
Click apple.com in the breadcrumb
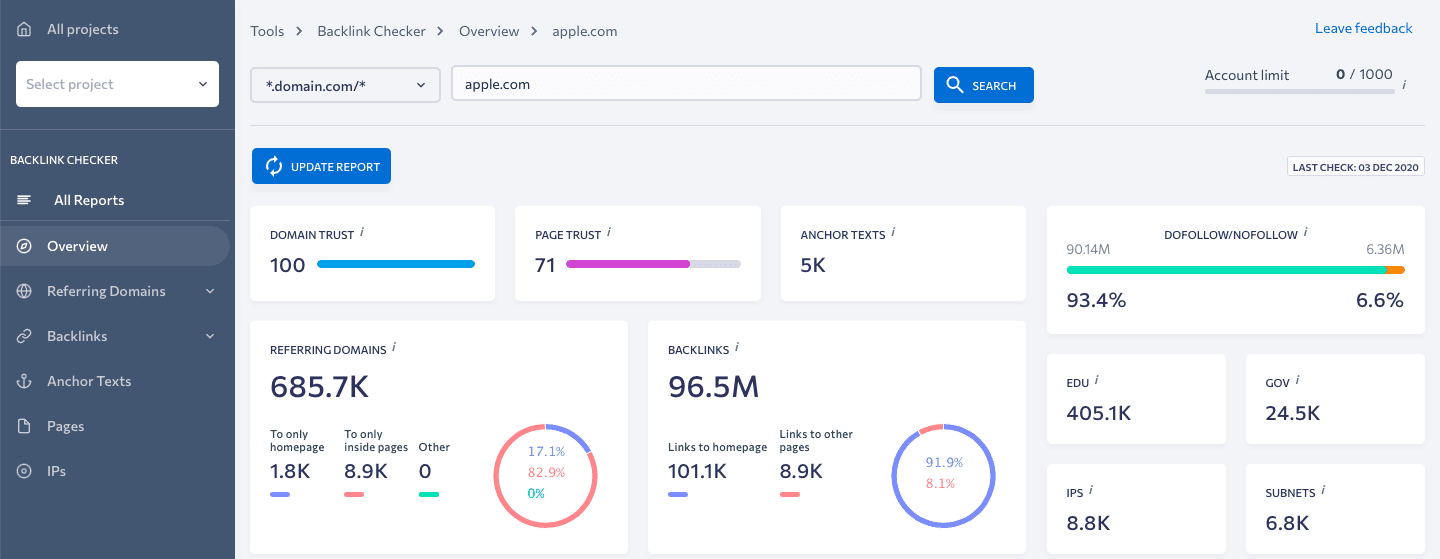coord(585,31)
